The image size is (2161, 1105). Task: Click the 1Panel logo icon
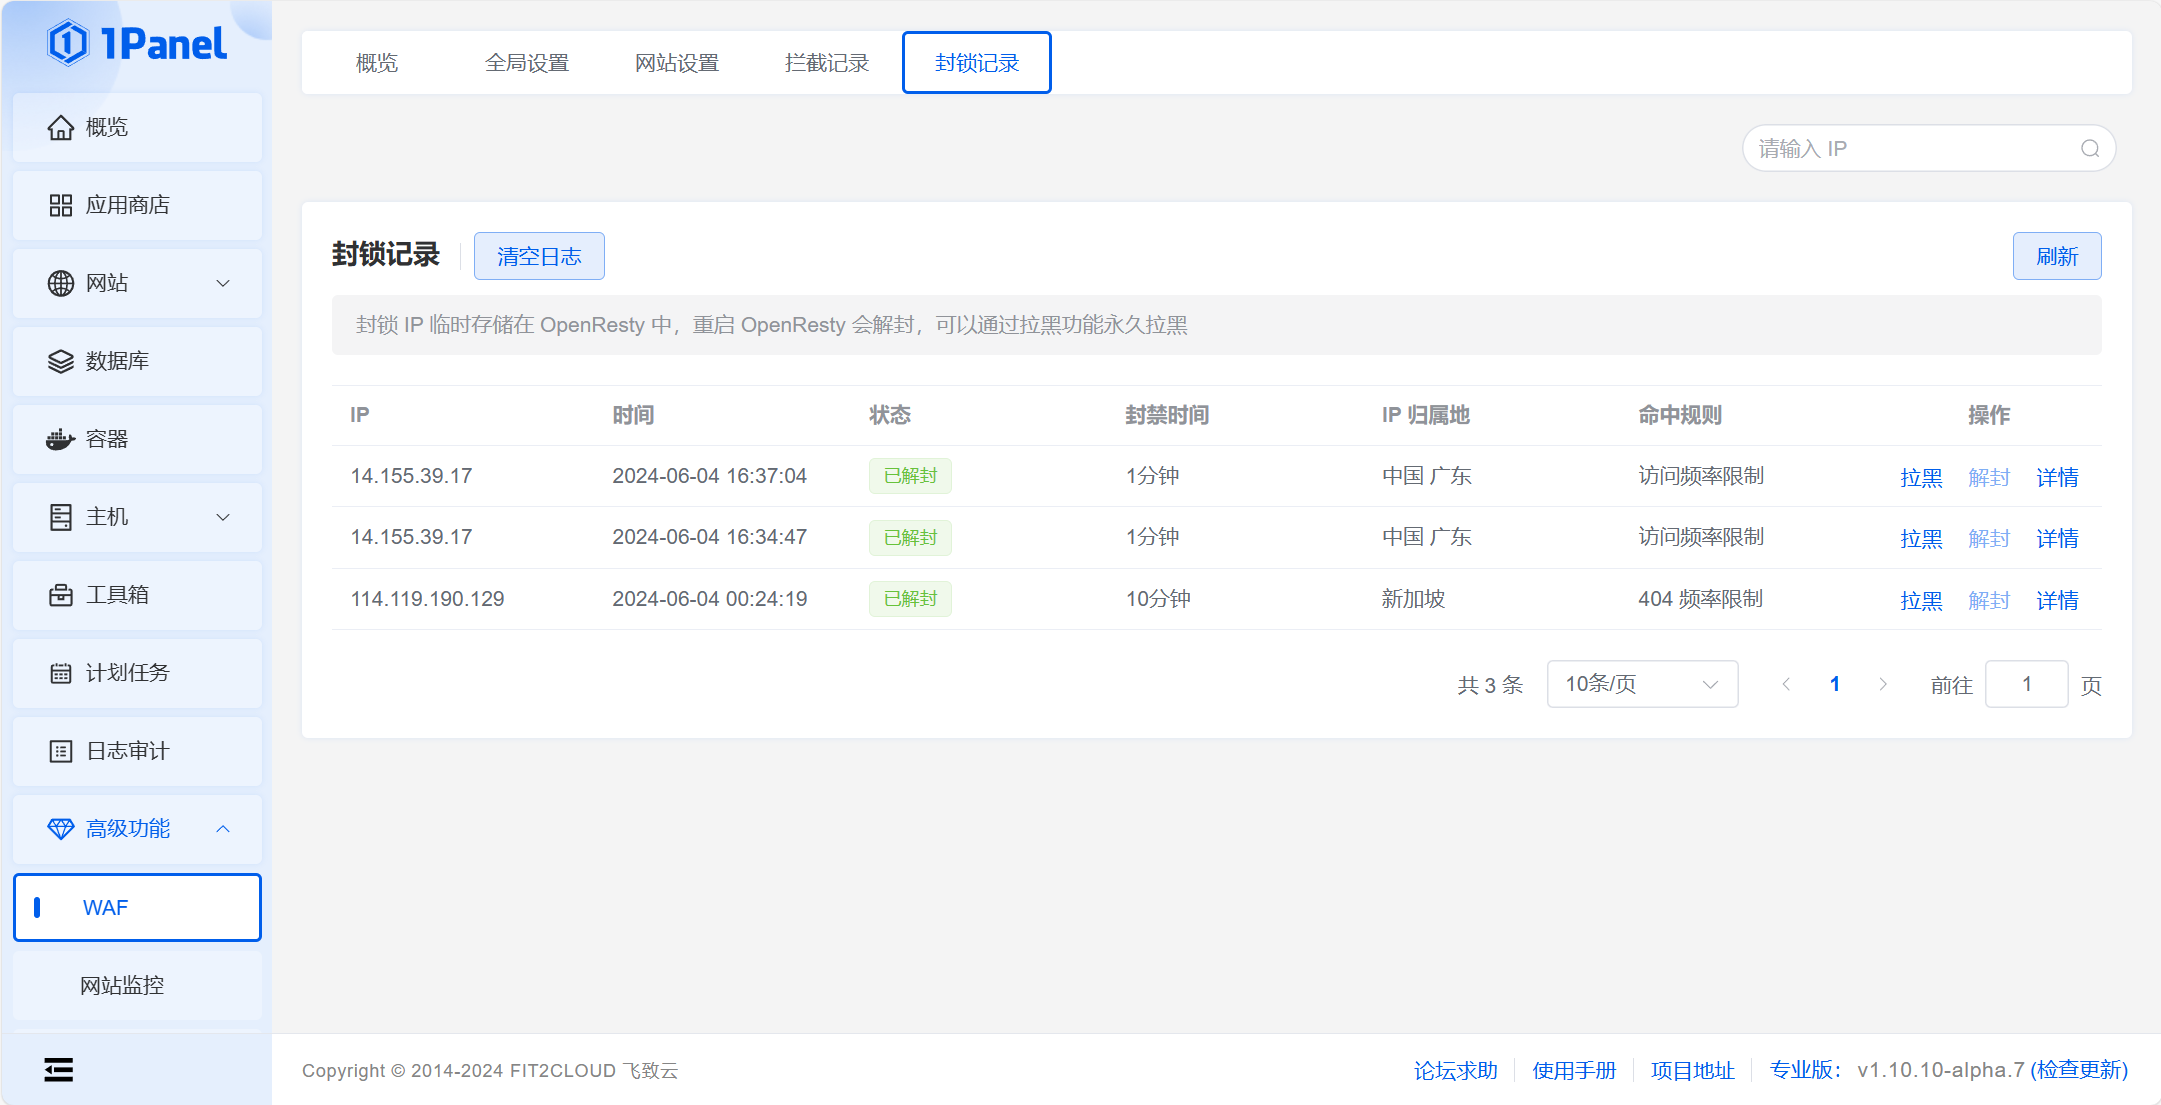(x=68, y=43)
